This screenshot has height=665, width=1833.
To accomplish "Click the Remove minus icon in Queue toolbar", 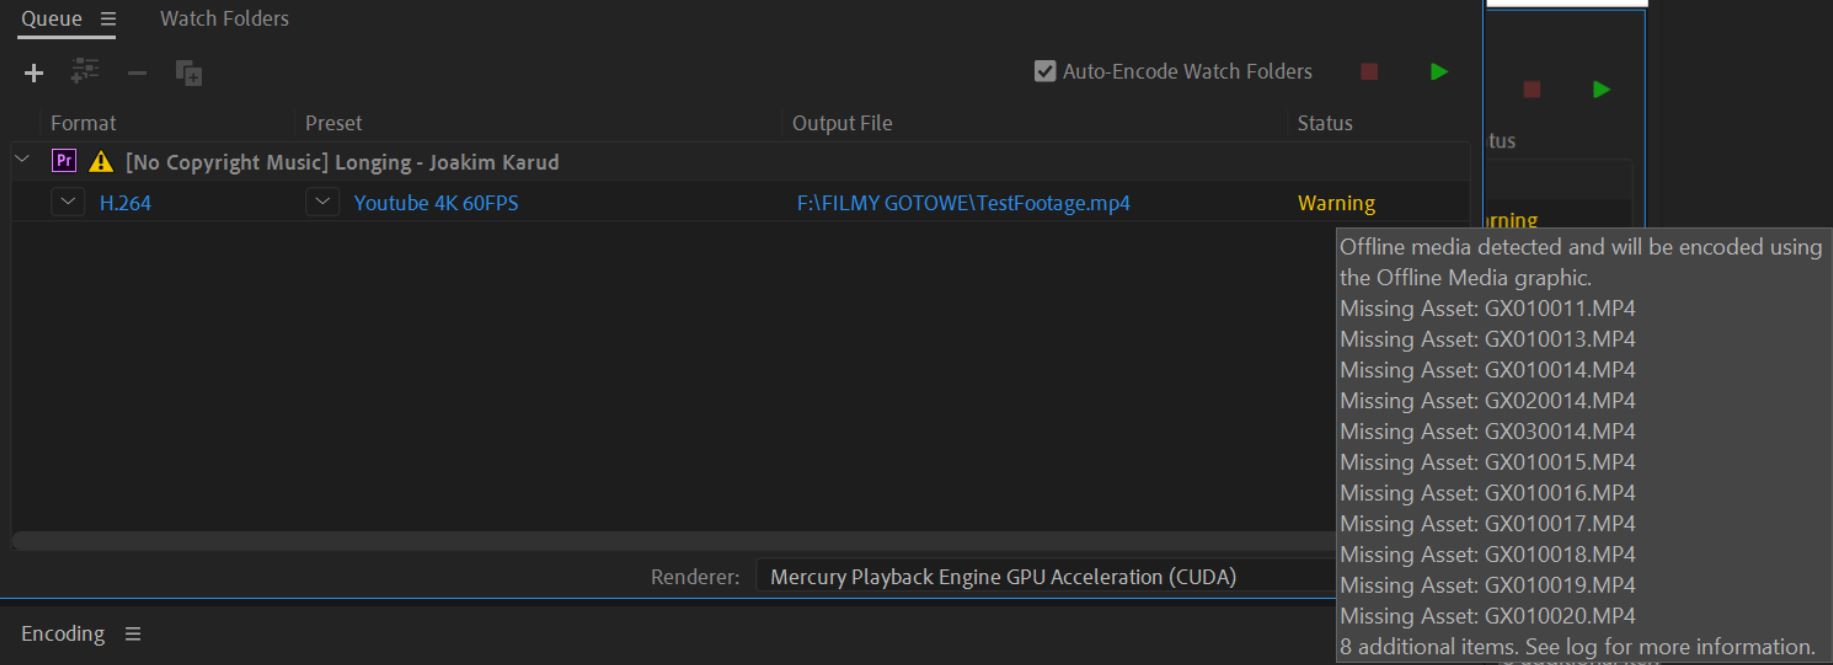I will (x=137, y=73).
